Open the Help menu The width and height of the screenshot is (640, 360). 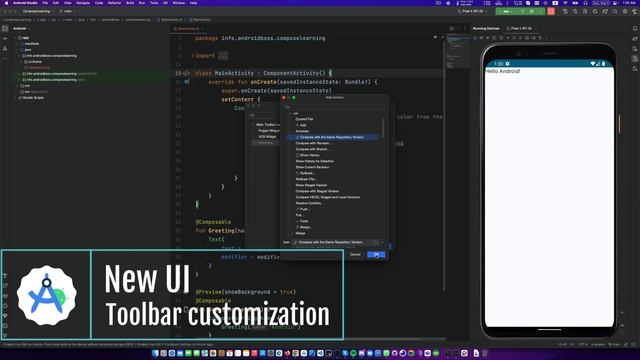(x=193, y=3)
